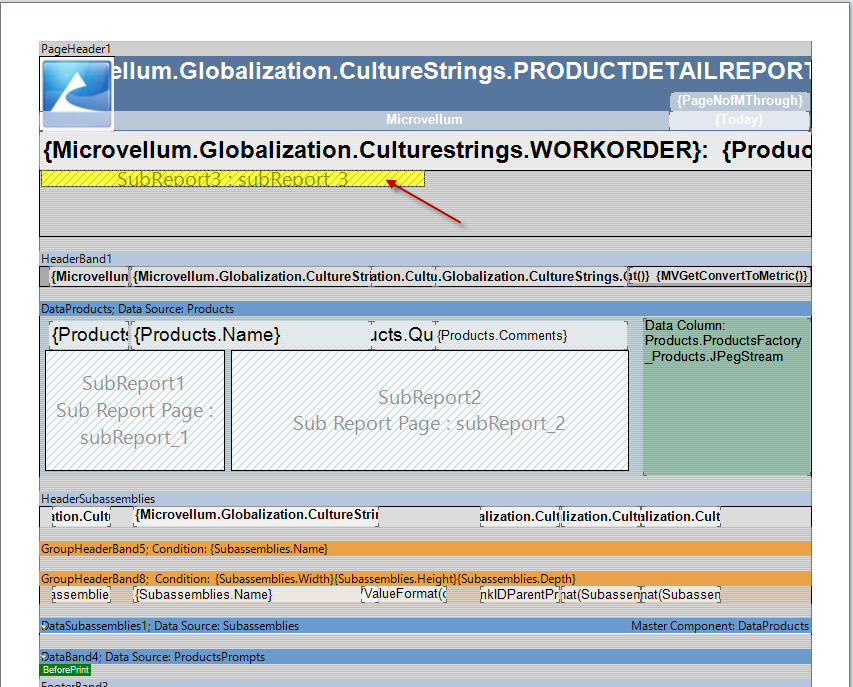Screen dimensions: 853x687
Task: Select the CultureStri text in HeaderSubassemblies band
Action: point(256,516)
